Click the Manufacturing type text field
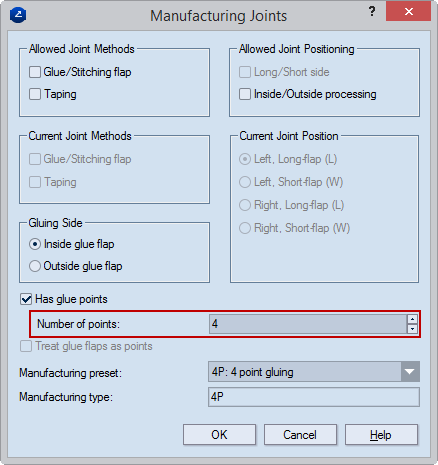This screenshot has width=438, height=465. point(314,397)
